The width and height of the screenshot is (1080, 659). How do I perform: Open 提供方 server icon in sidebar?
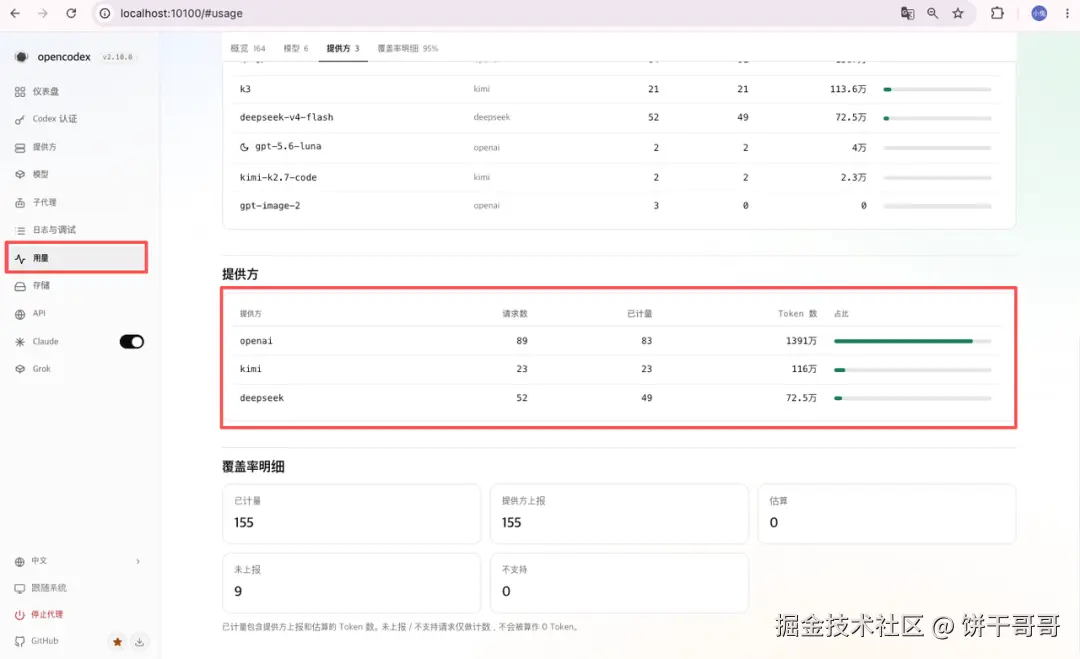(20, 147)
